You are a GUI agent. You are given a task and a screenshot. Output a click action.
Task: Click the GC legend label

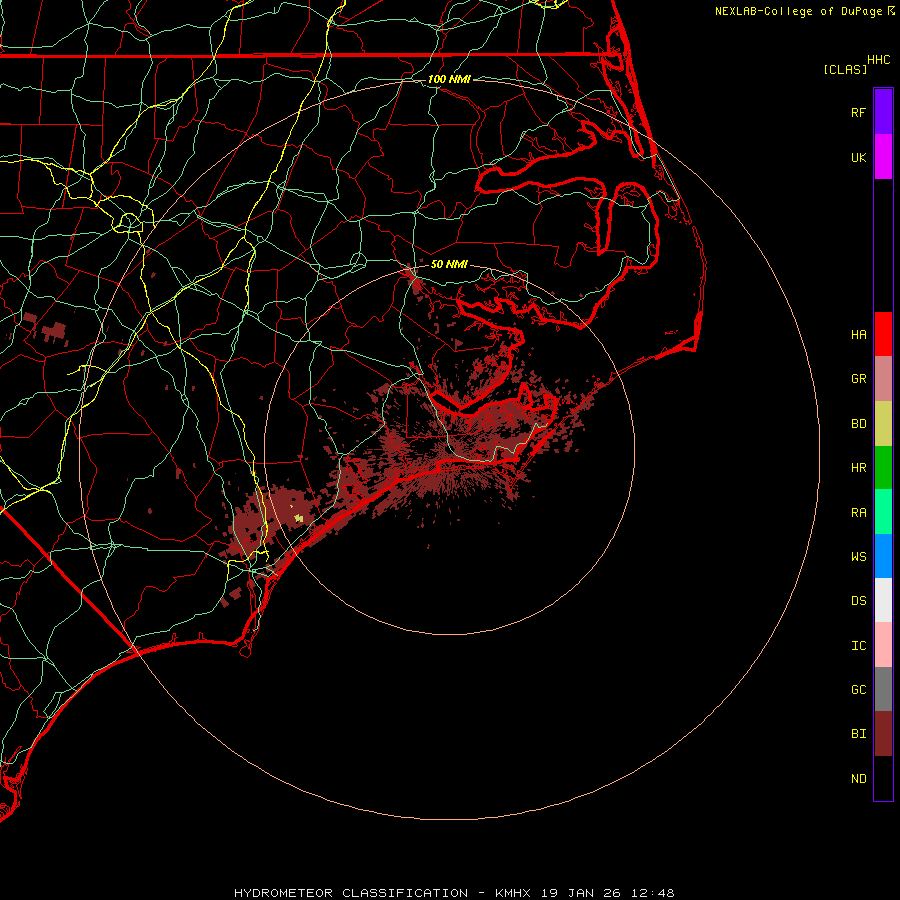(858, 690)
